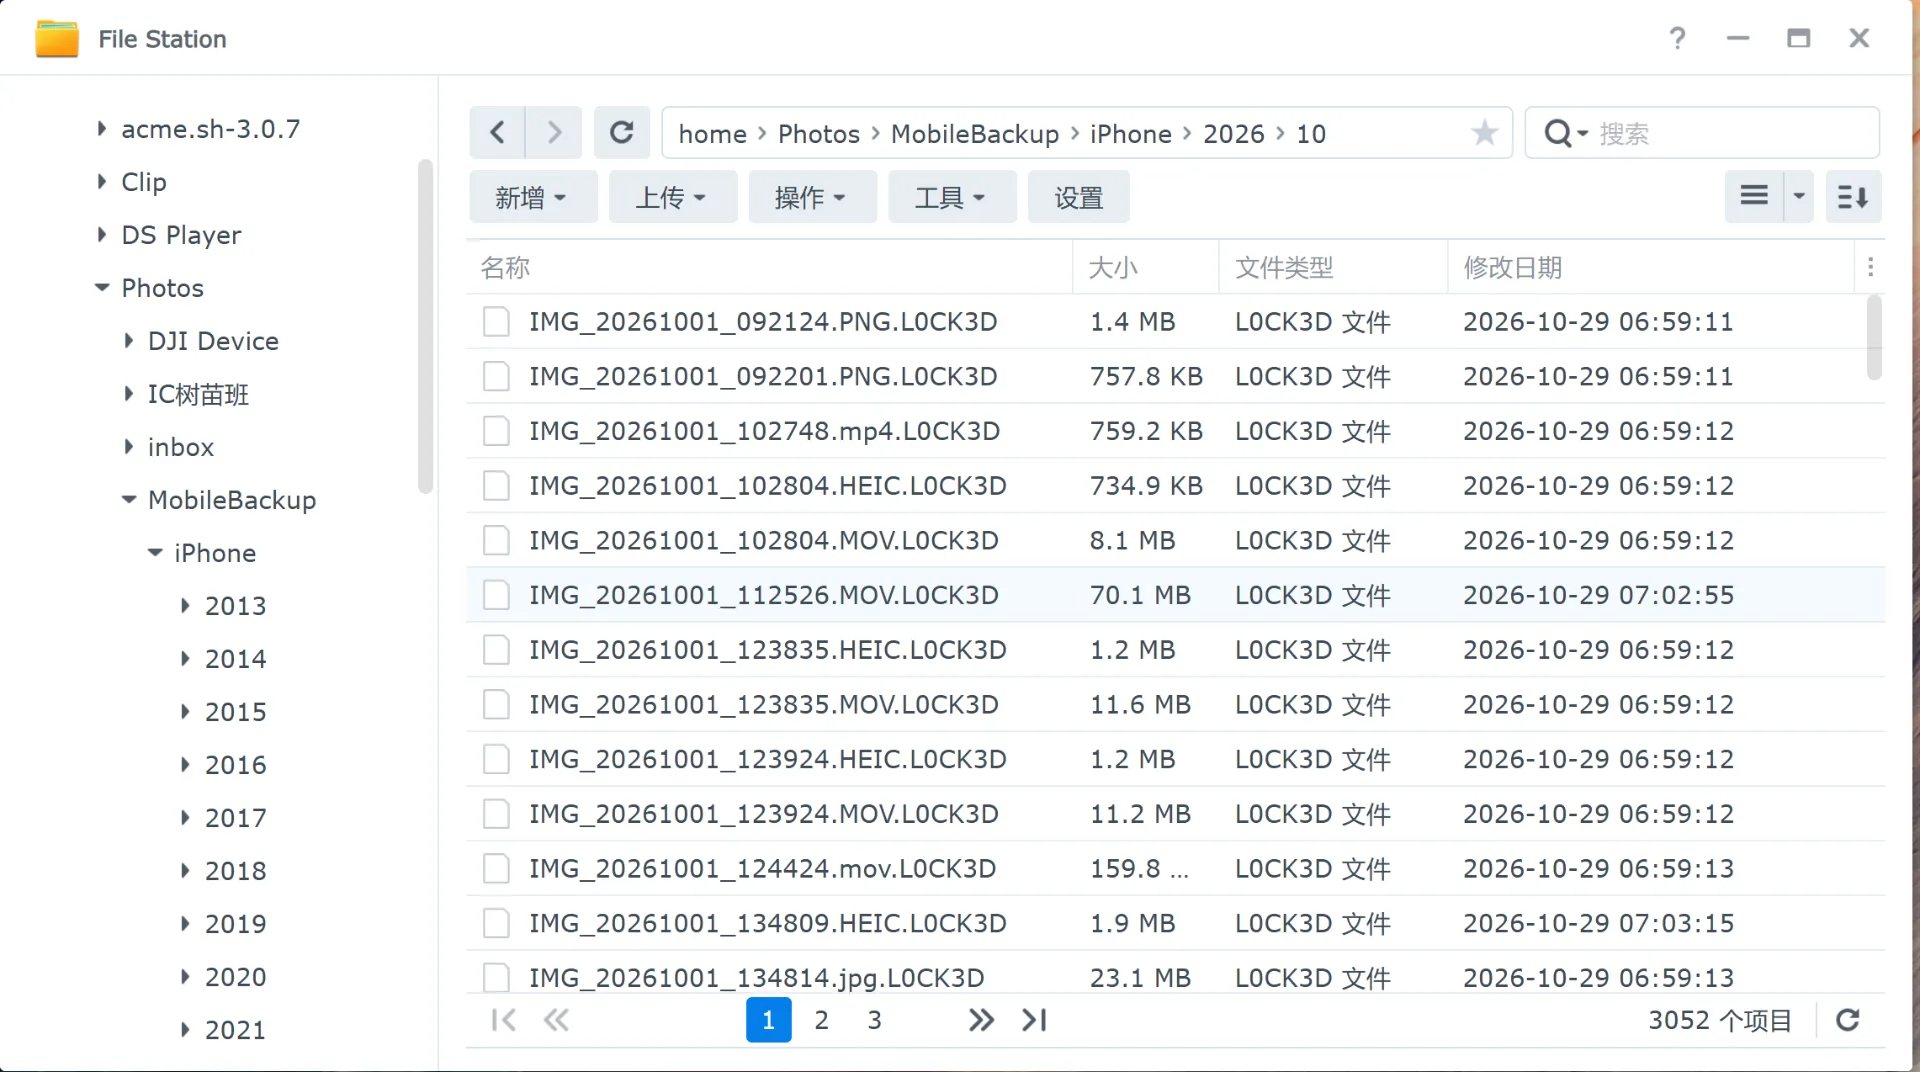This screenshot has height=1072, width=1920.
Task: Jump to the last page of results
Action: (1034, 1020)
